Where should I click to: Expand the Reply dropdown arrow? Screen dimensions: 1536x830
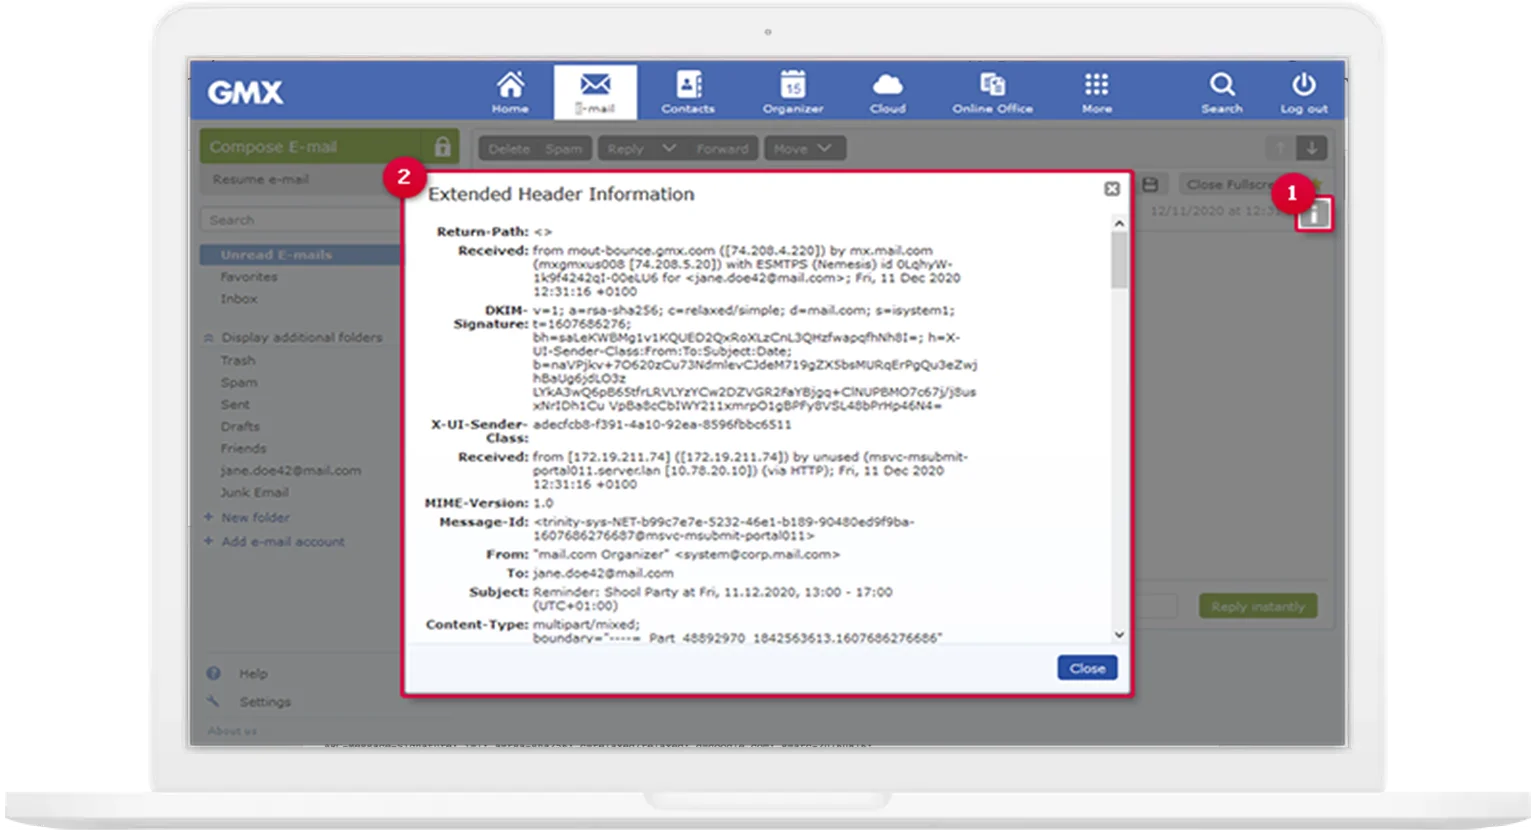pyautogui.click(x=669, y=148)
